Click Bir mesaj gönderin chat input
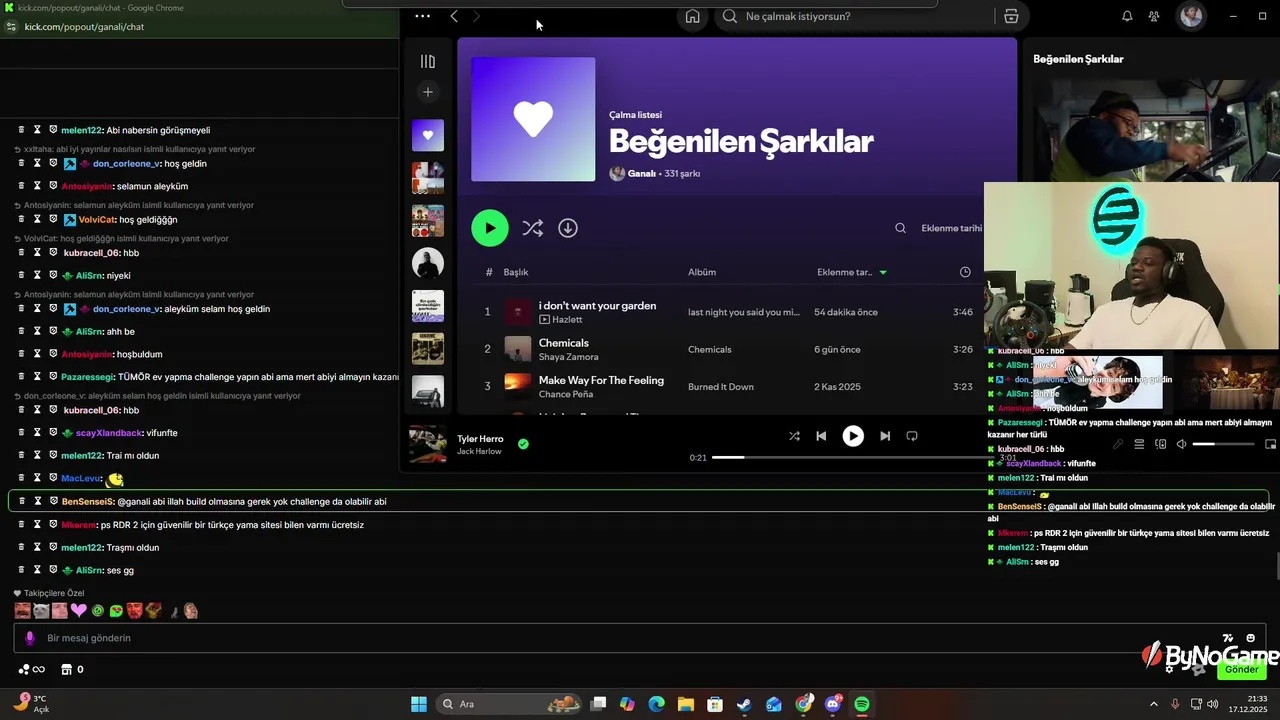 click(x=640, y=638)
